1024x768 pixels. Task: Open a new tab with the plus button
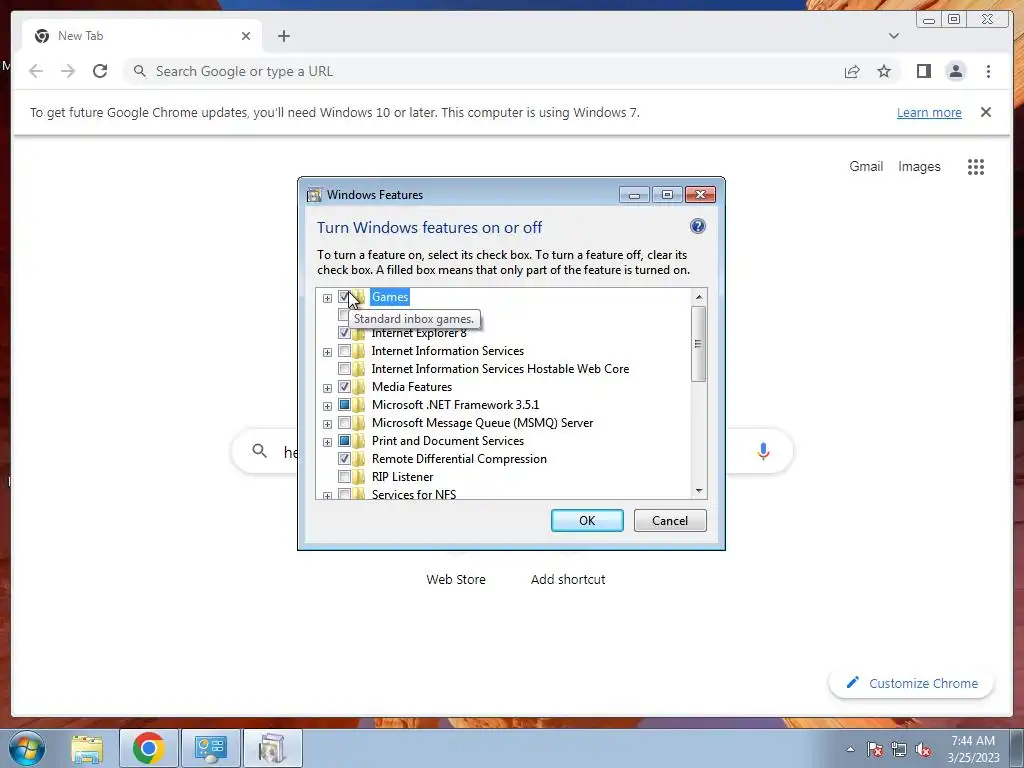tap(283, 36)
